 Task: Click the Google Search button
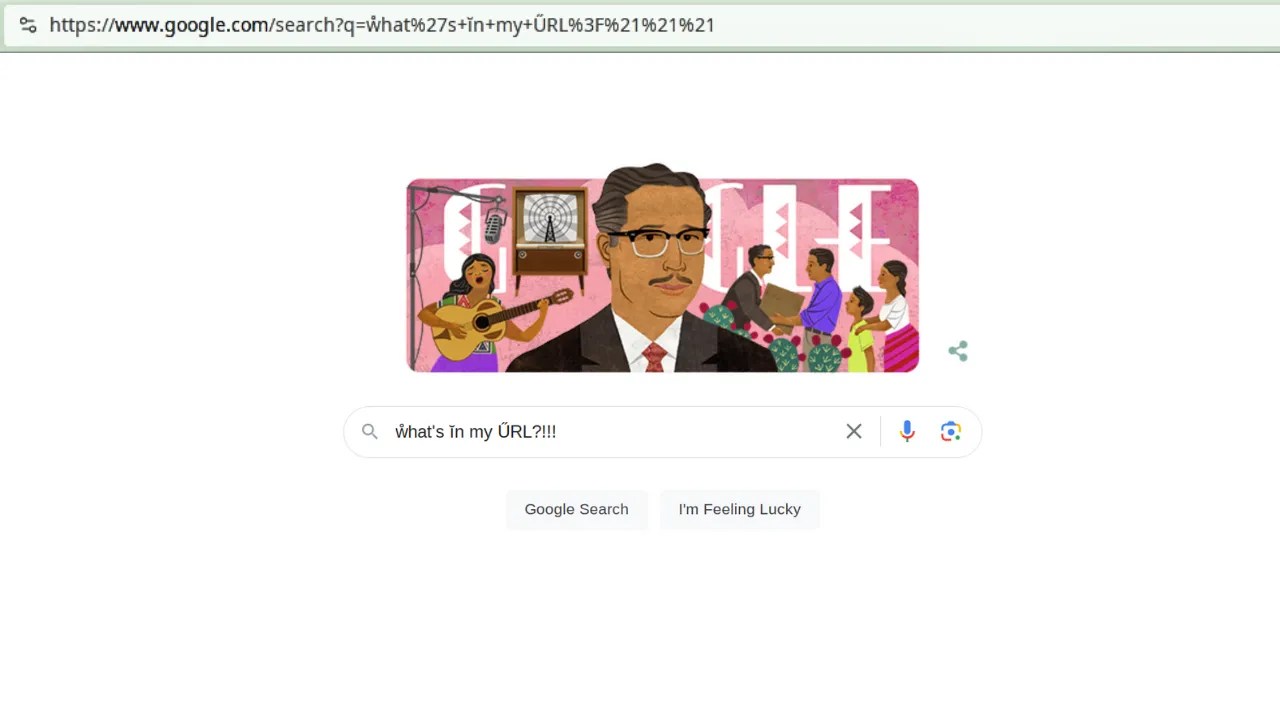point(577,509)
